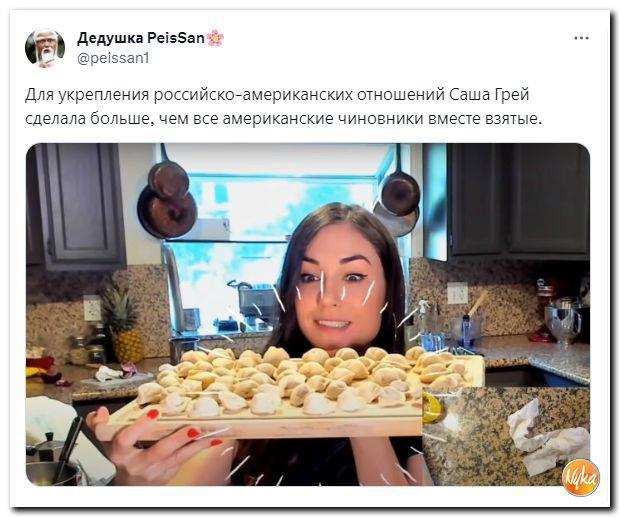Click the pineapple on the kitchen counter

[122, 322]
